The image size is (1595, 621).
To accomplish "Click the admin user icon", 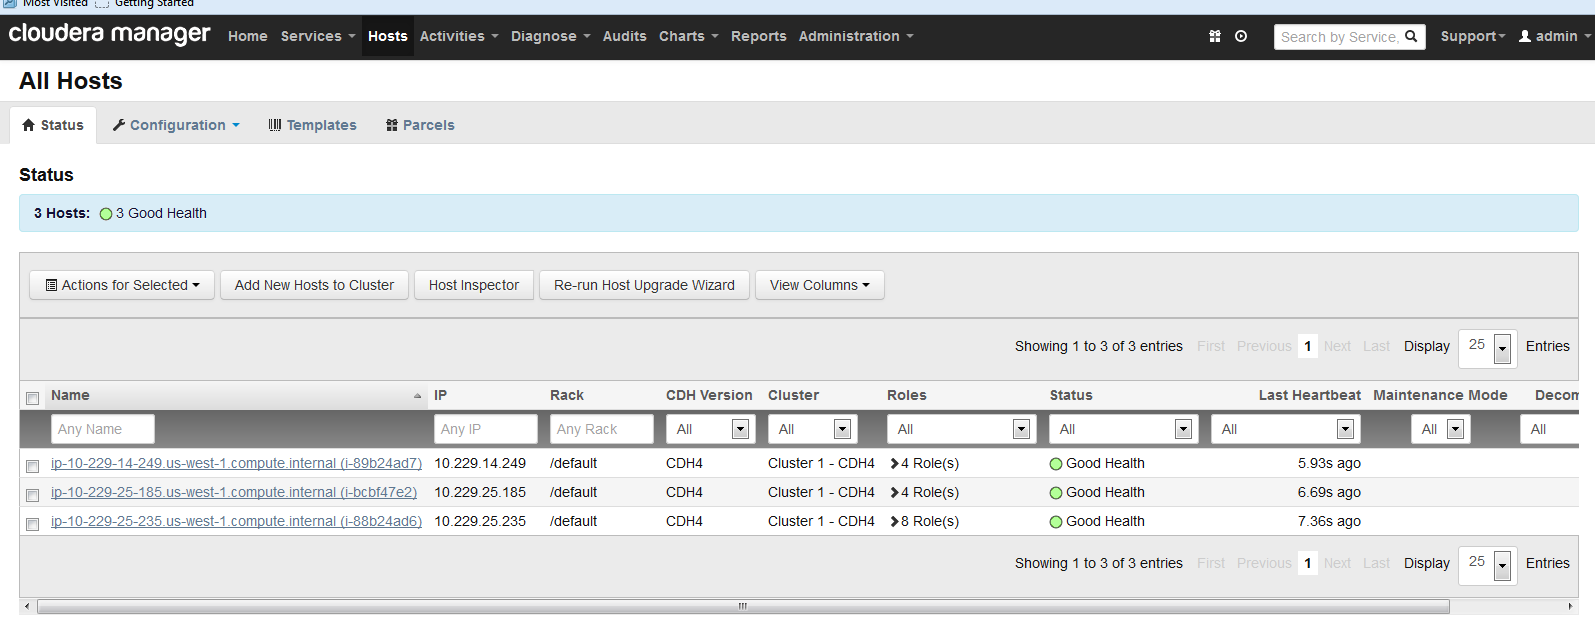I will click(x=1525, y=36).
